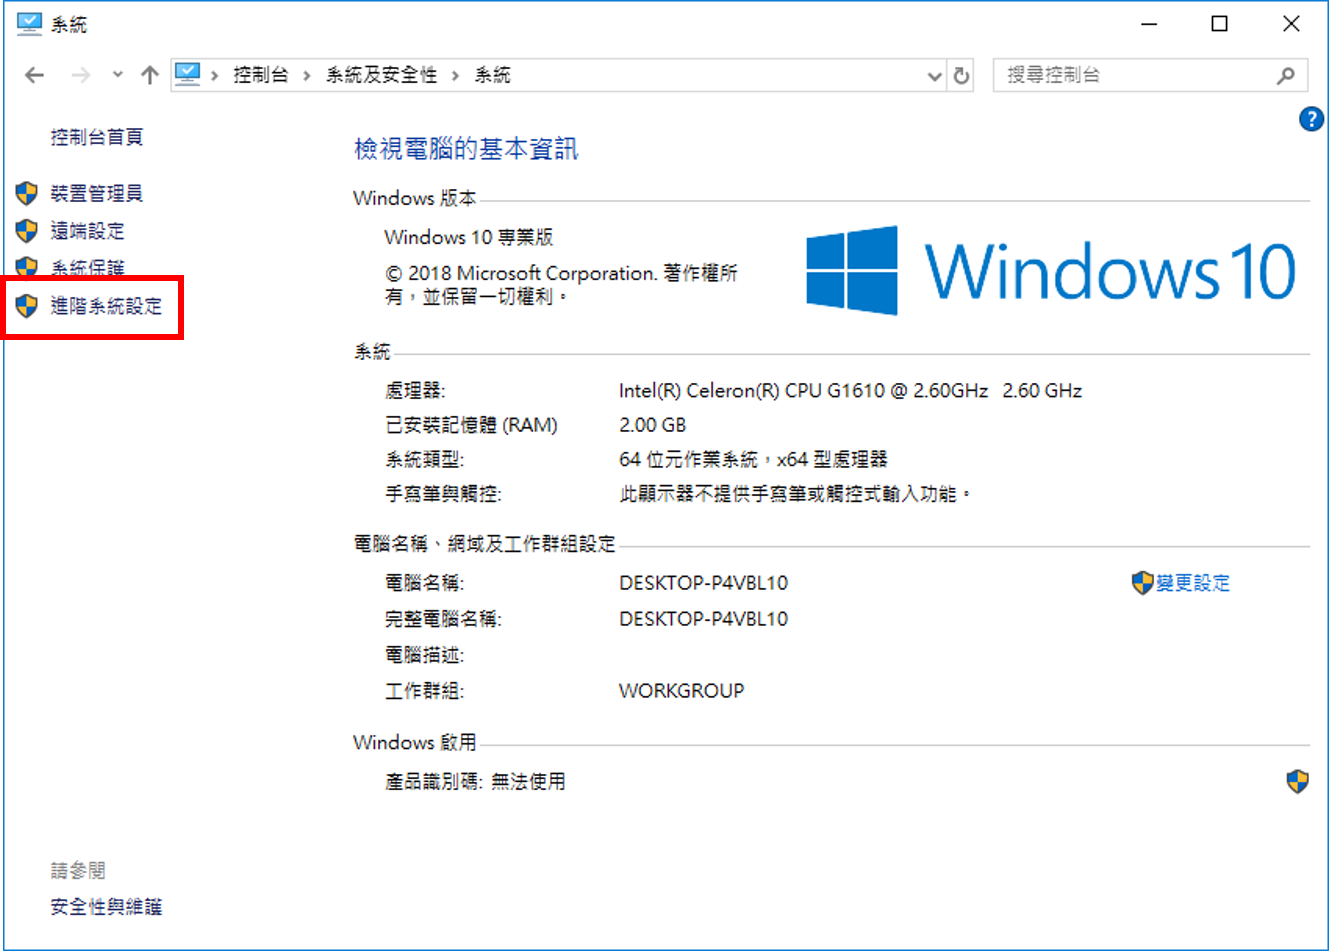1329x951 pixels.
Task: Click the 工作群組: label
Action: point(425,691)
